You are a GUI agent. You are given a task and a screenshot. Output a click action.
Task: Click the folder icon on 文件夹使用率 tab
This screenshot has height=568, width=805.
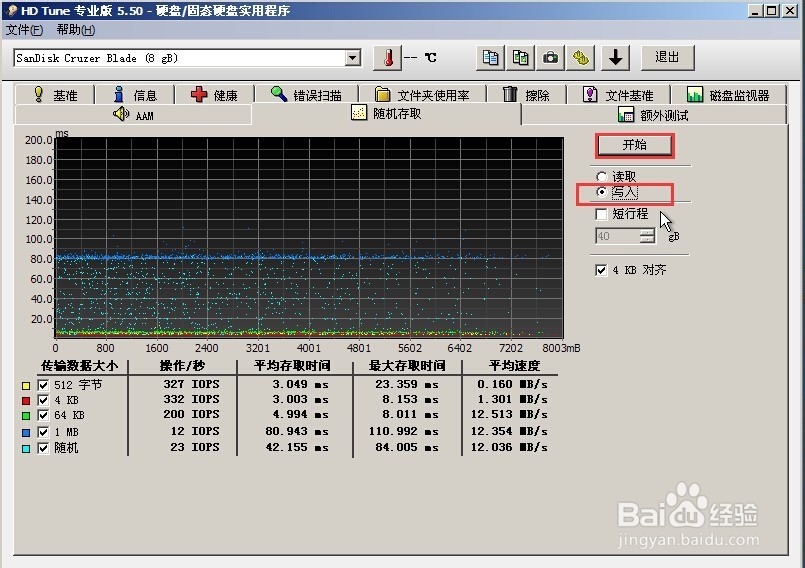point(382,94)
